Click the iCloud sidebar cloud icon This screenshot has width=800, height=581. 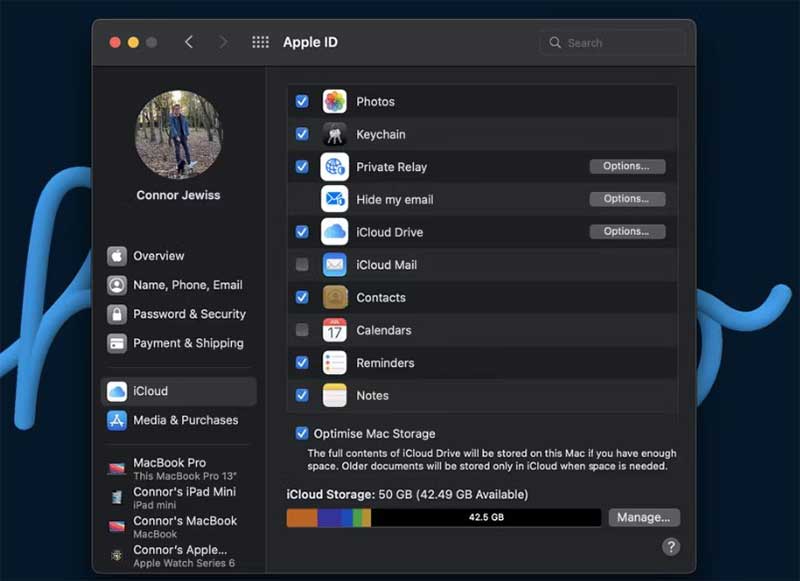pyautogui.click(x=117, y=391)
